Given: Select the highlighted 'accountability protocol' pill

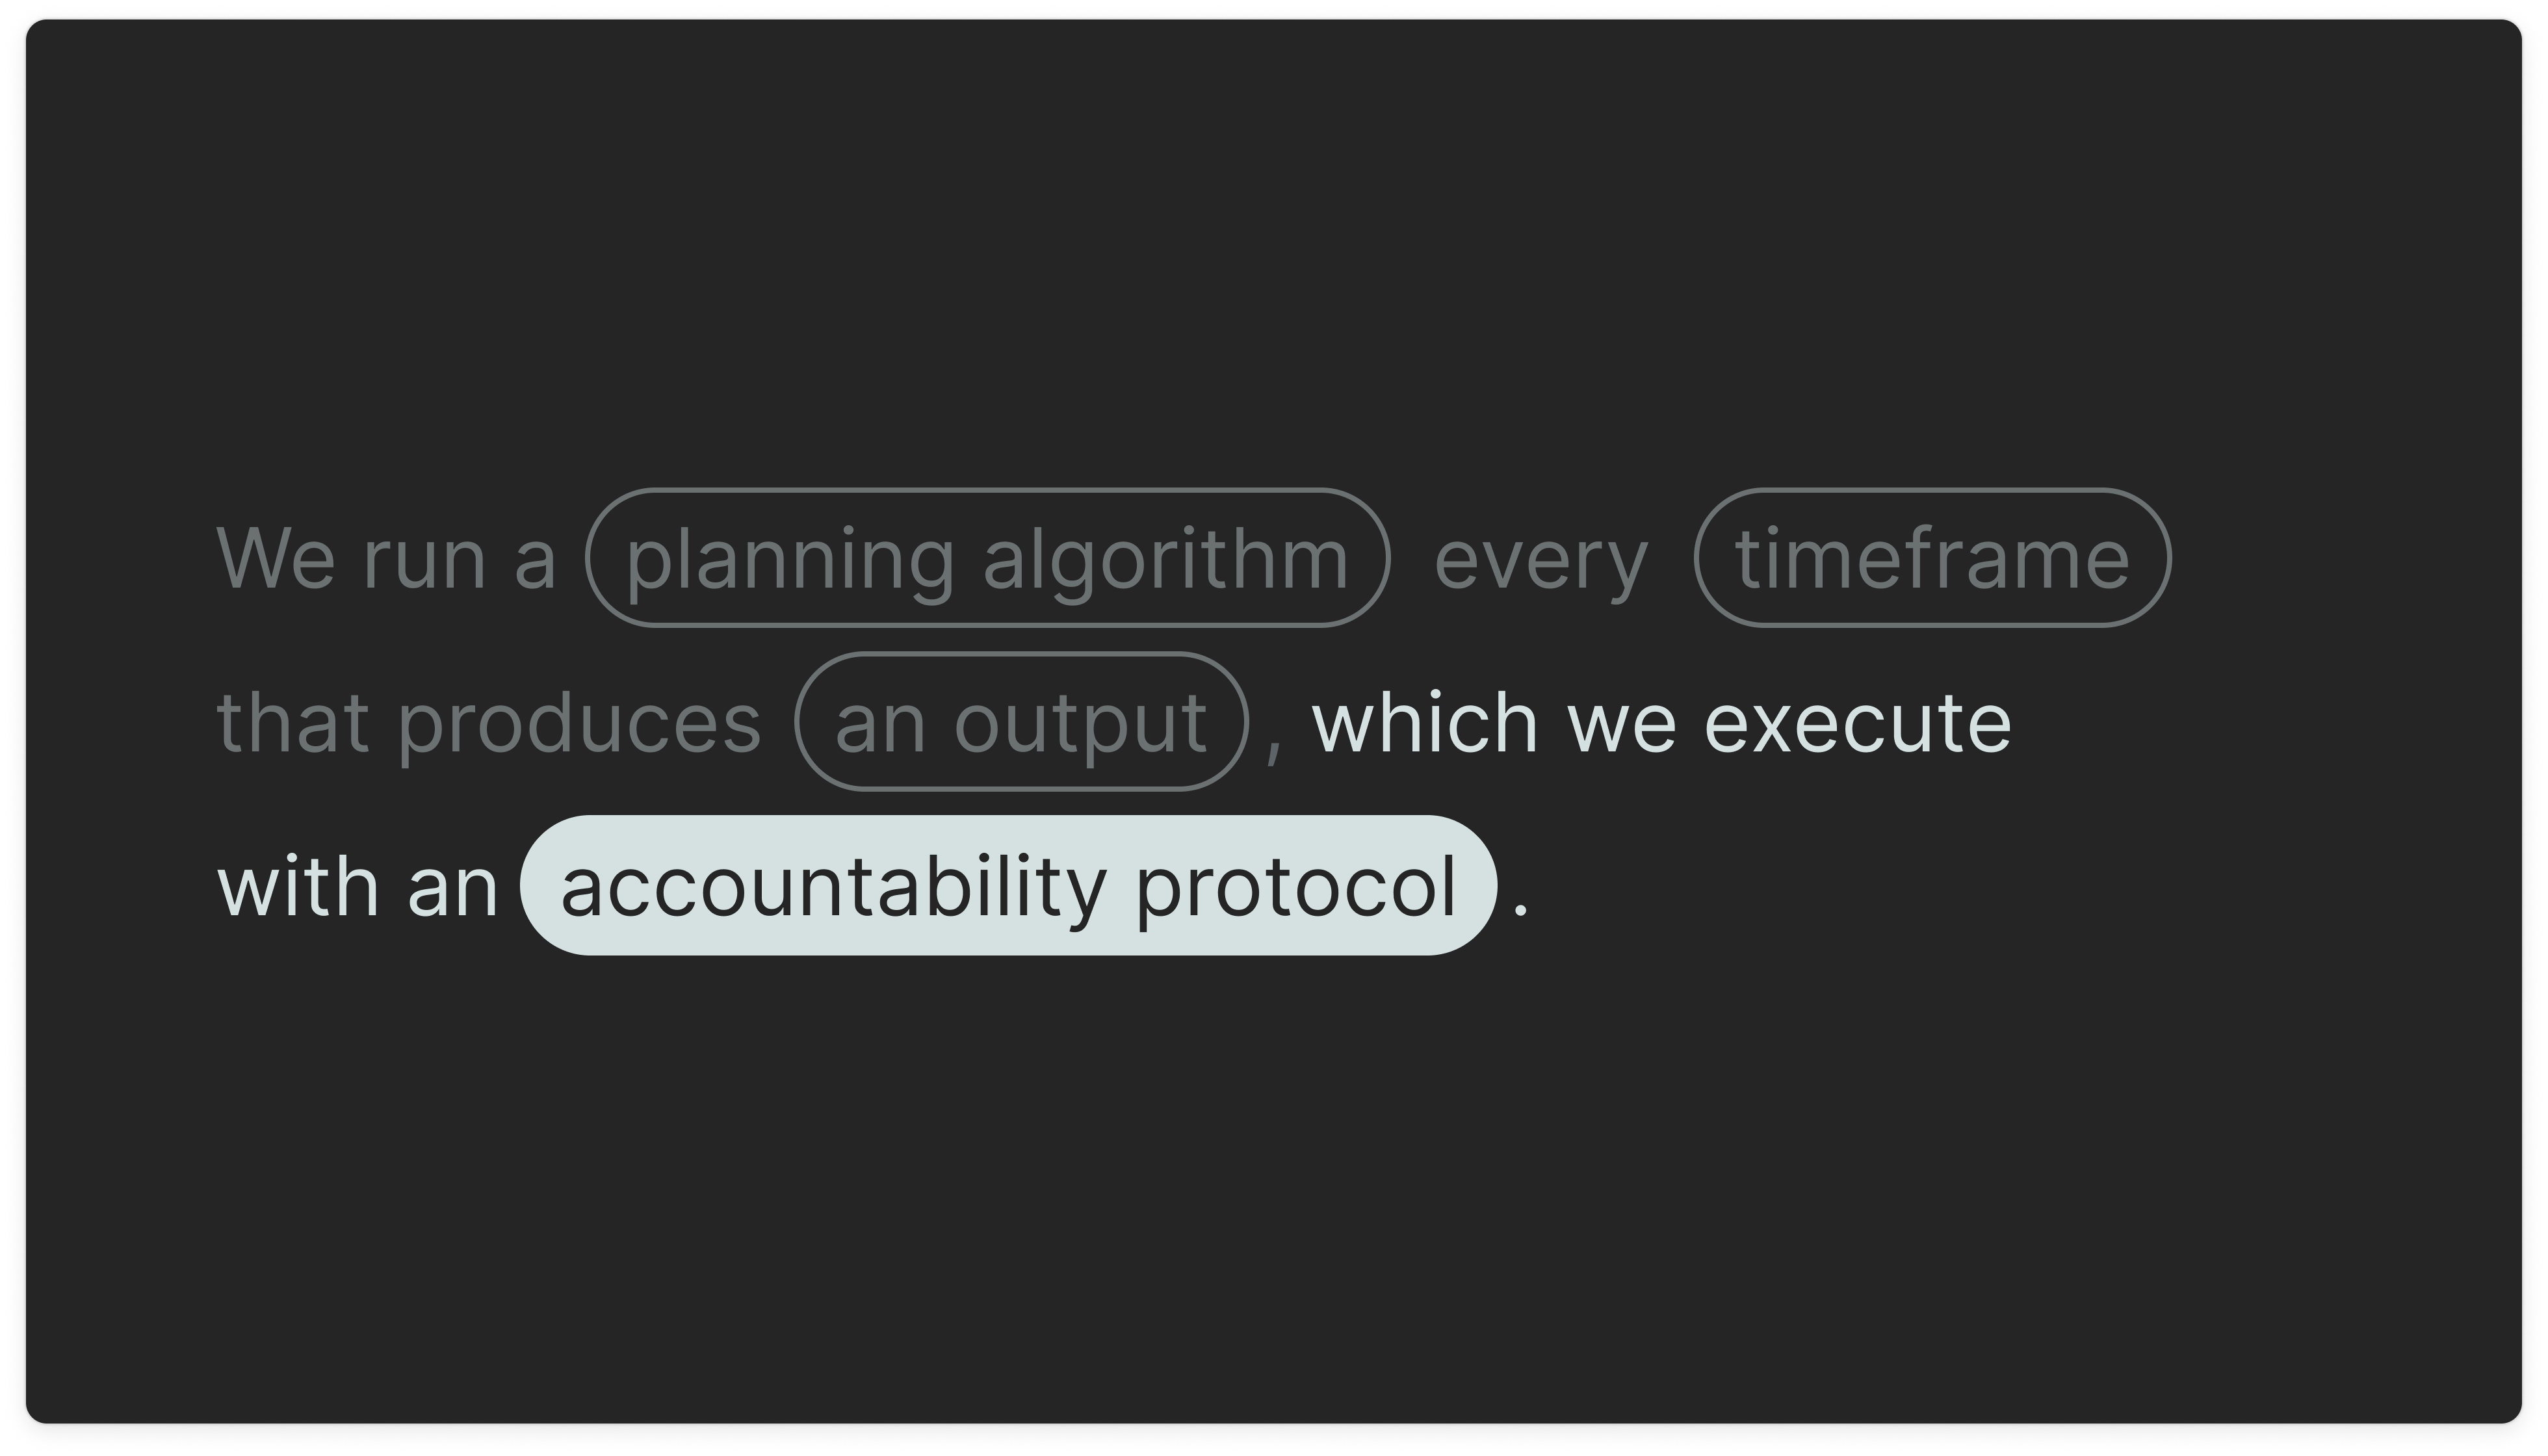Looking at the screenshot, I should [1008, 886].
